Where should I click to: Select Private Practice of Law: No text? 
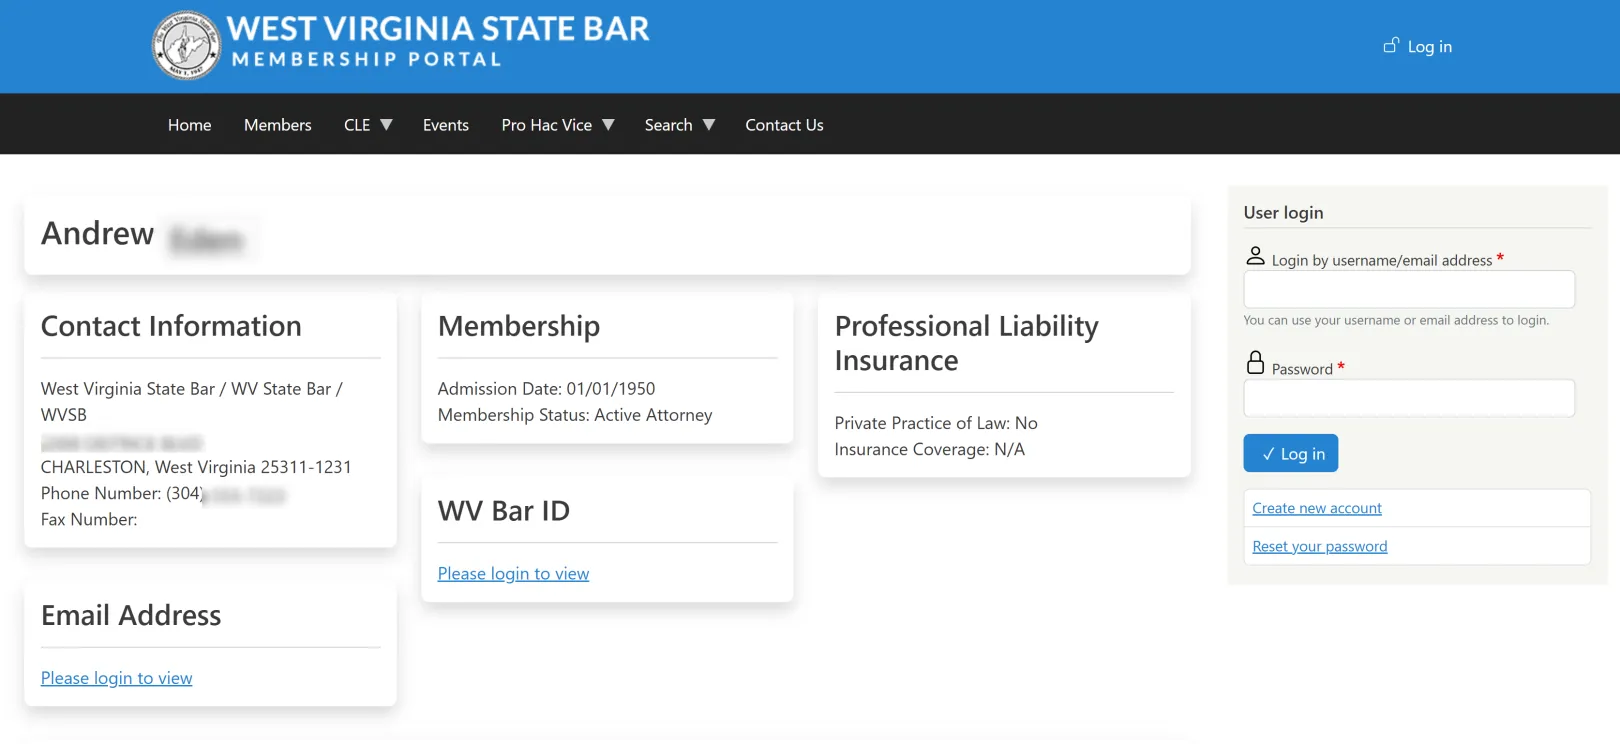[936, 423]
